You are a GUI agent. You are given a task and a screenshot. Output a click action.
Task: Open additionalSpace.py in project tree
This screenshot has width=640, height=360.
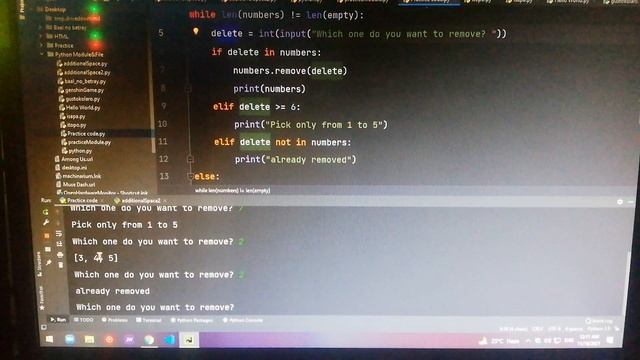[82, 64]
